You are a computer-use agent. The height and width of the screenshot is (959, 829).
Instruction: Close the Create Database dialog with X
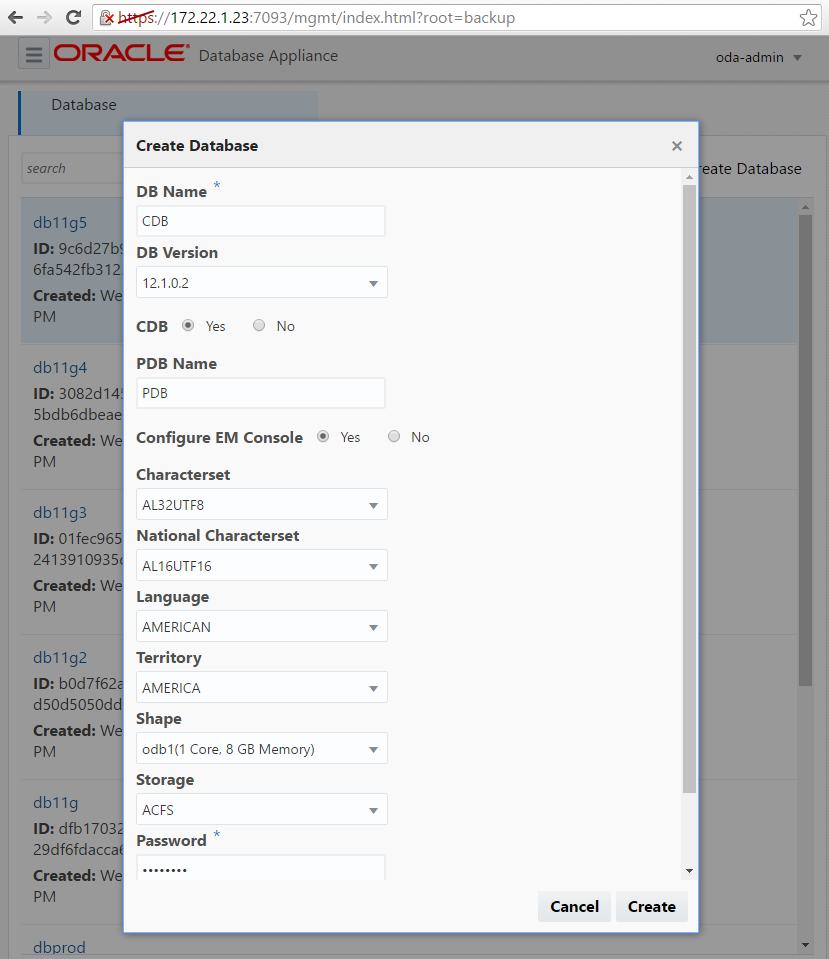677,146
